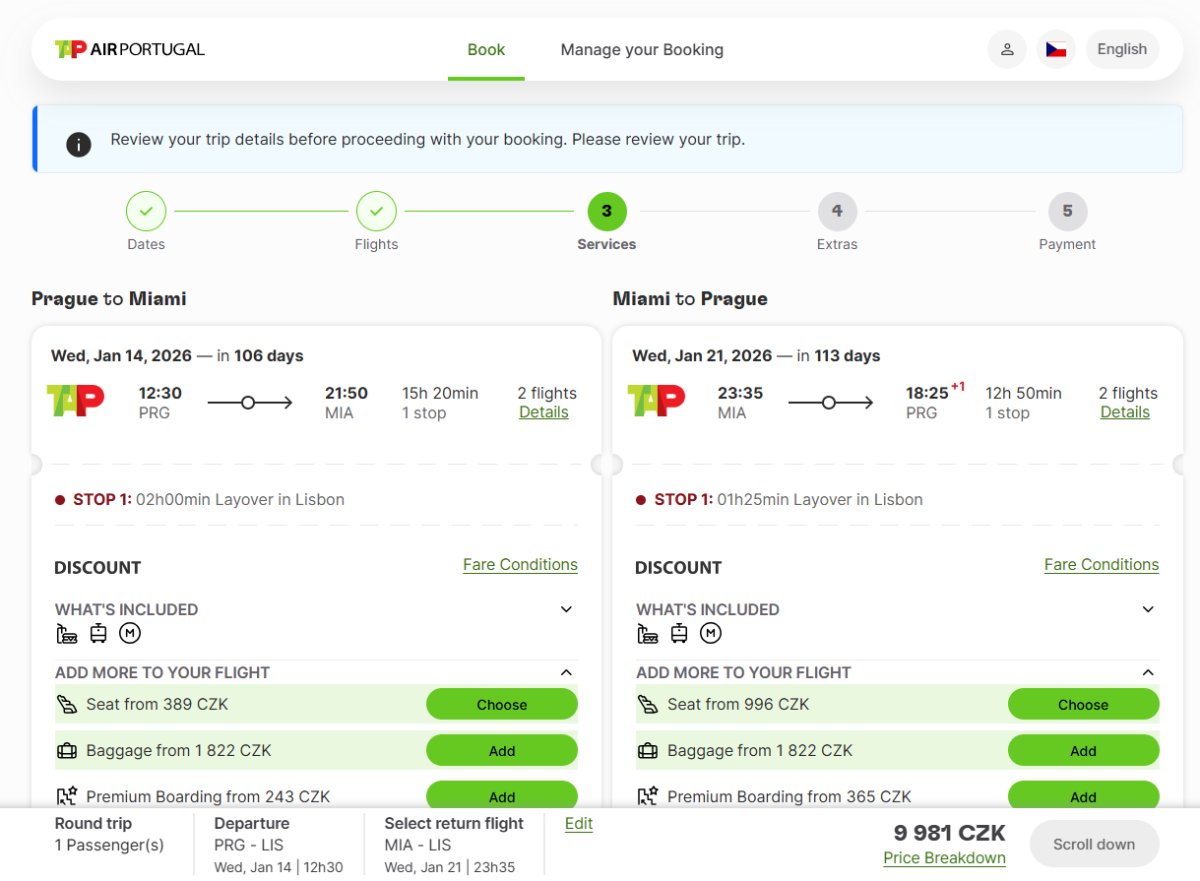Return to the completed Flights step checkmark
1200x881 pixels.
[x=376, y=211]
